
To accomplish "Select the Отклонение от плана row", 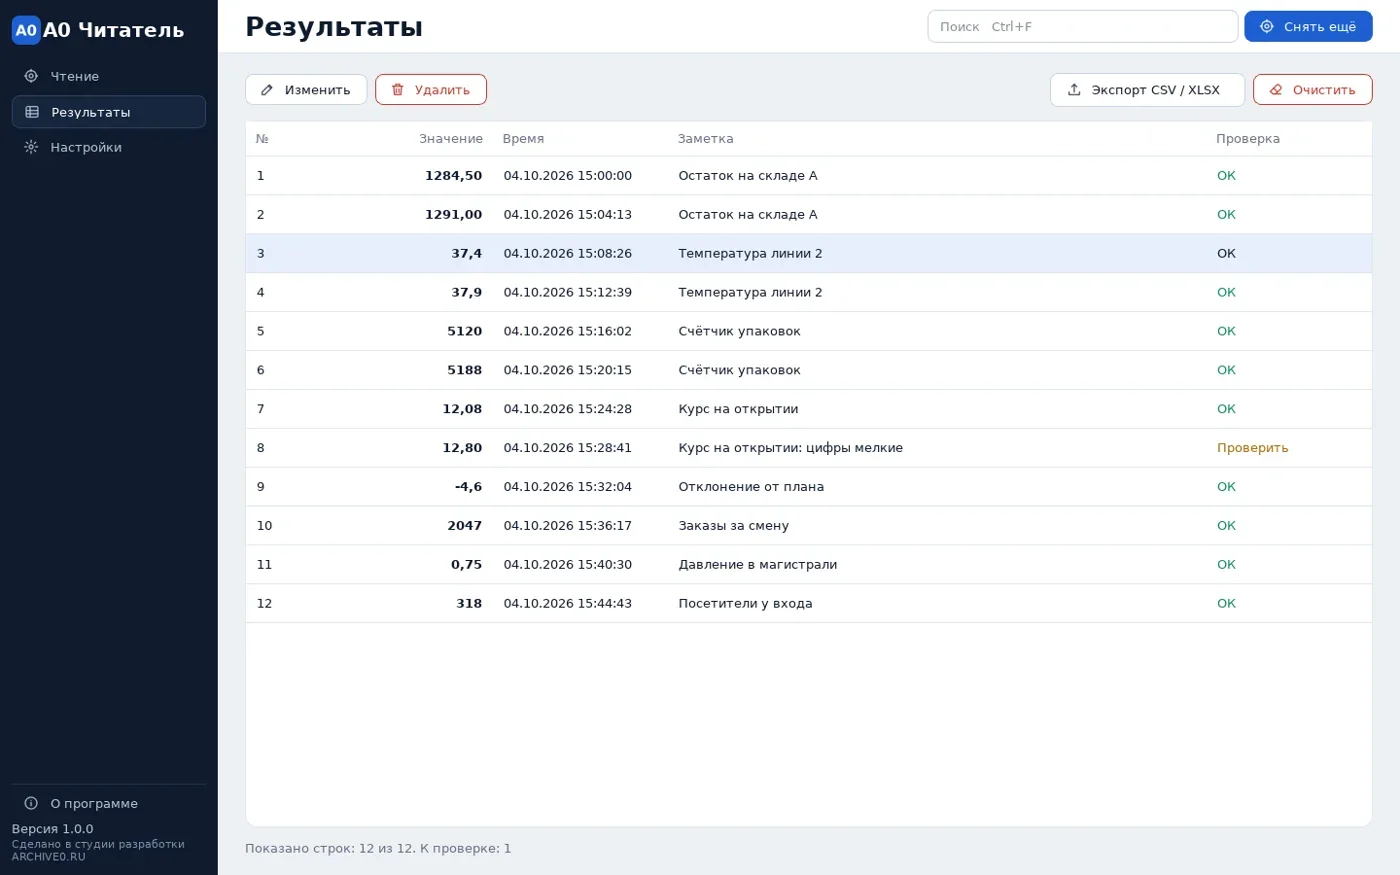I will click(808, 487).
